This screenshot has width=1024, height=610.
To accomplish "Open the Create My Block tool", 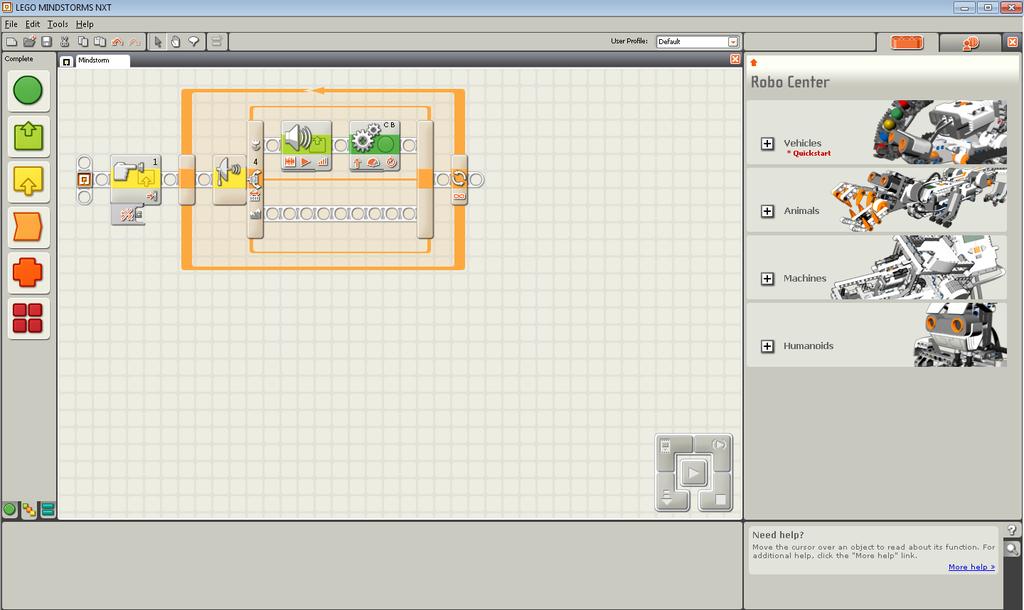I will coord(216,42).
